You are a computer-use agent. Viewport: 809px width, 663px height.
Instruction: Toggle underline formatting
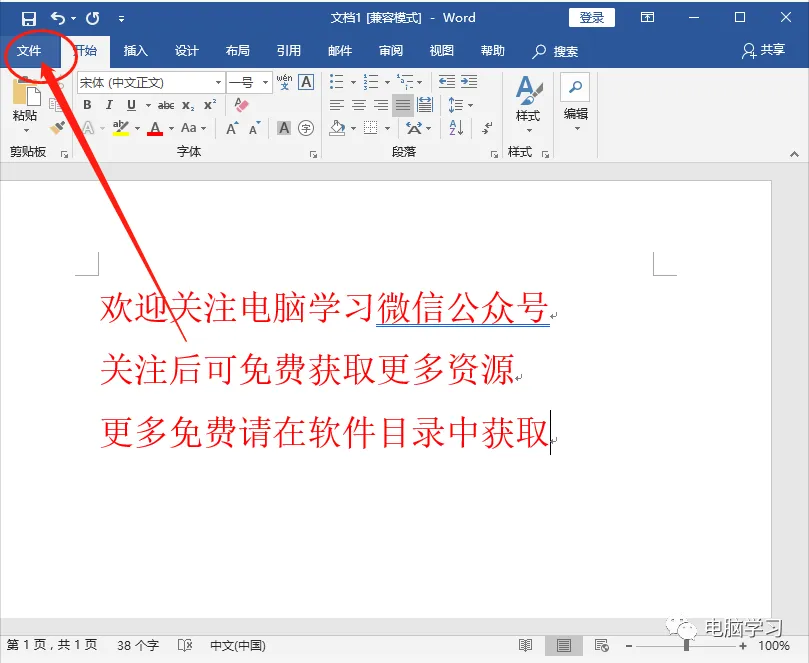tap(132, 105)
